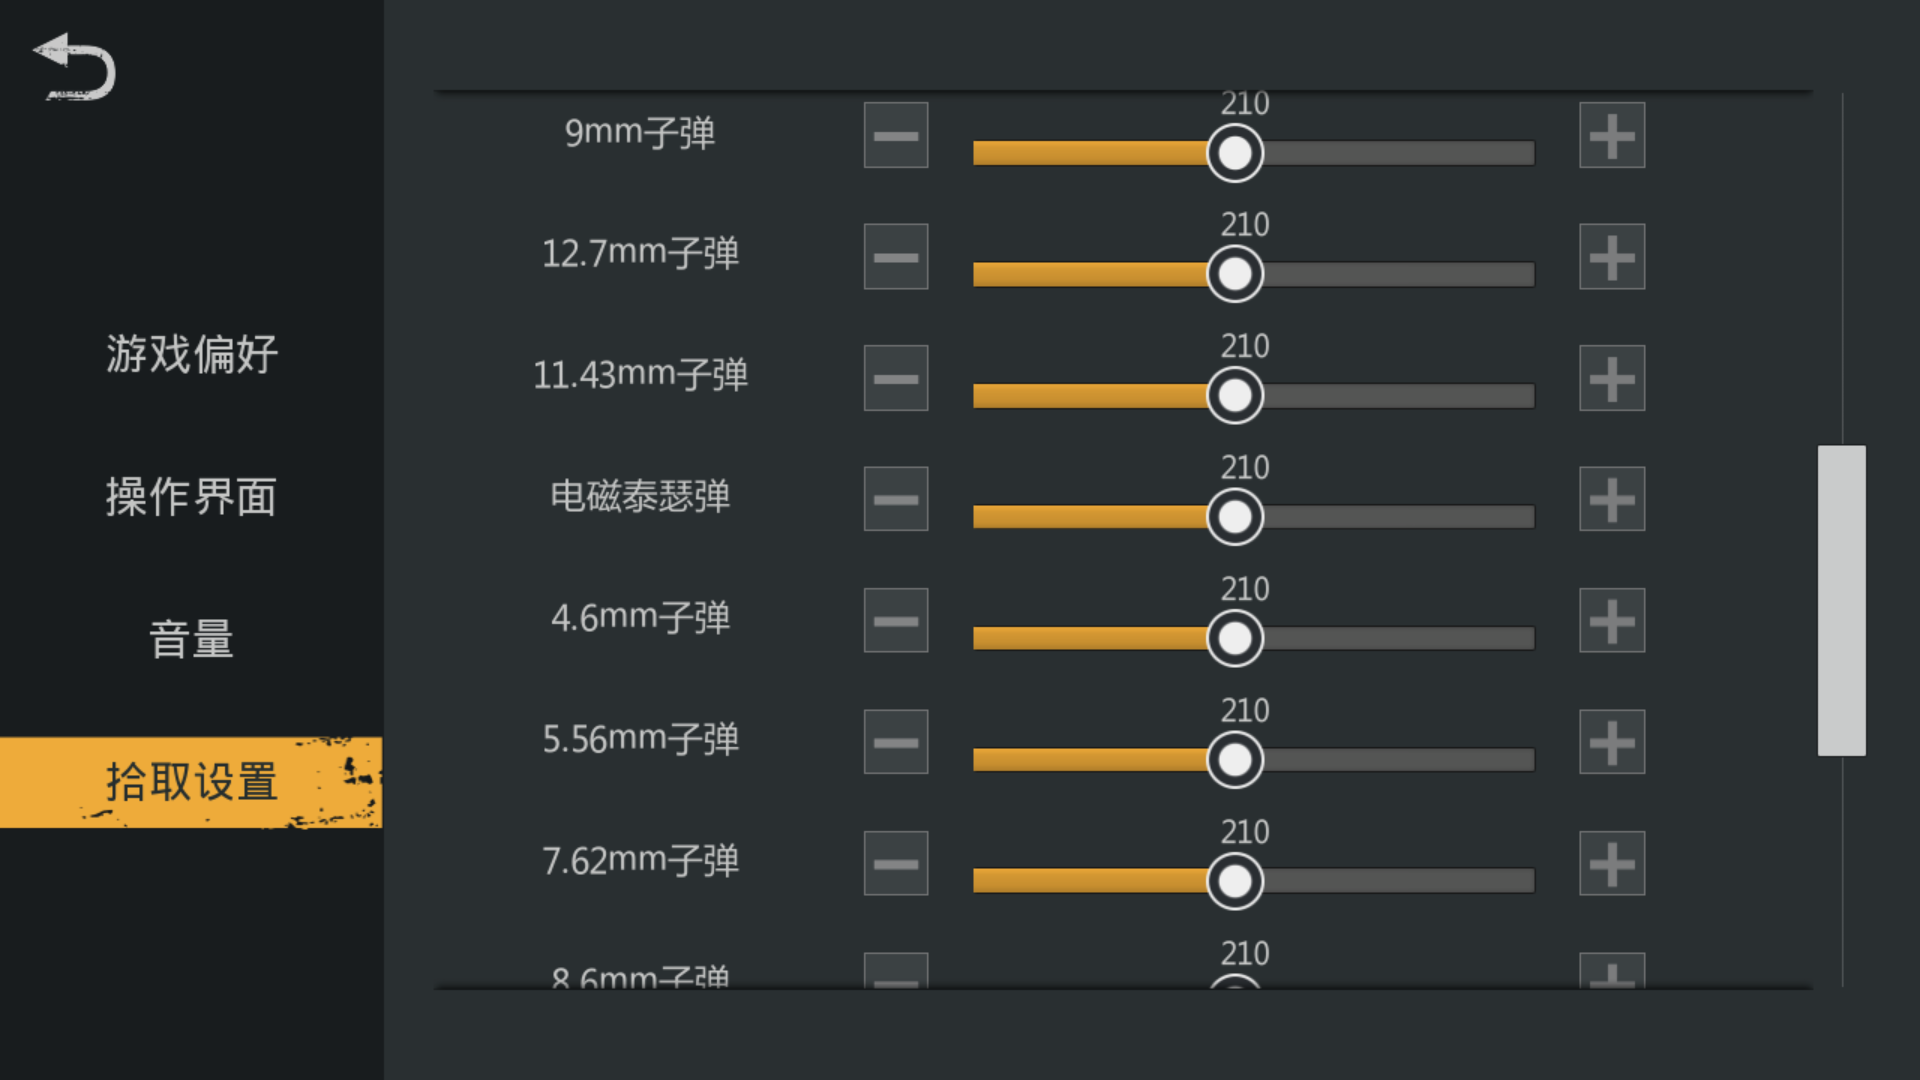
Task: Click the 5.56mm子弹 slider handle
Action: click(x=1235, y=760)
